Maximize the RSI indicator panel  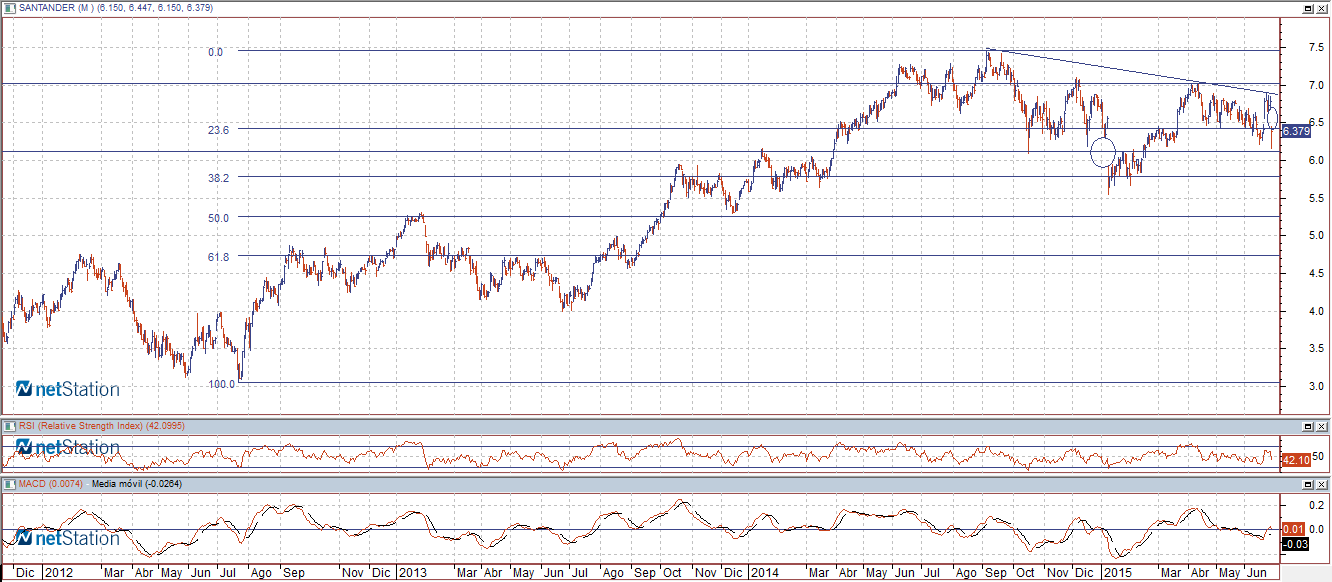1307,426
